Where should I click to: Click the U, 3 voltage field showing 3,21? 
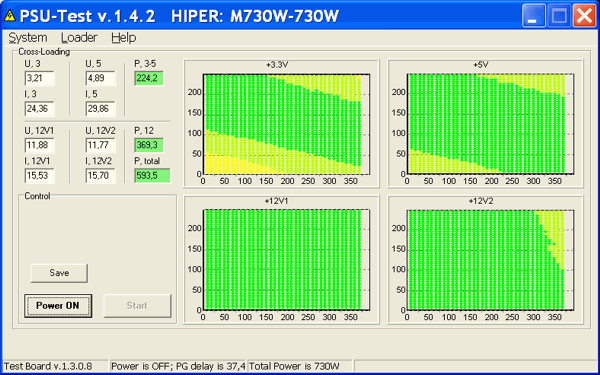[x=39, y=78]
